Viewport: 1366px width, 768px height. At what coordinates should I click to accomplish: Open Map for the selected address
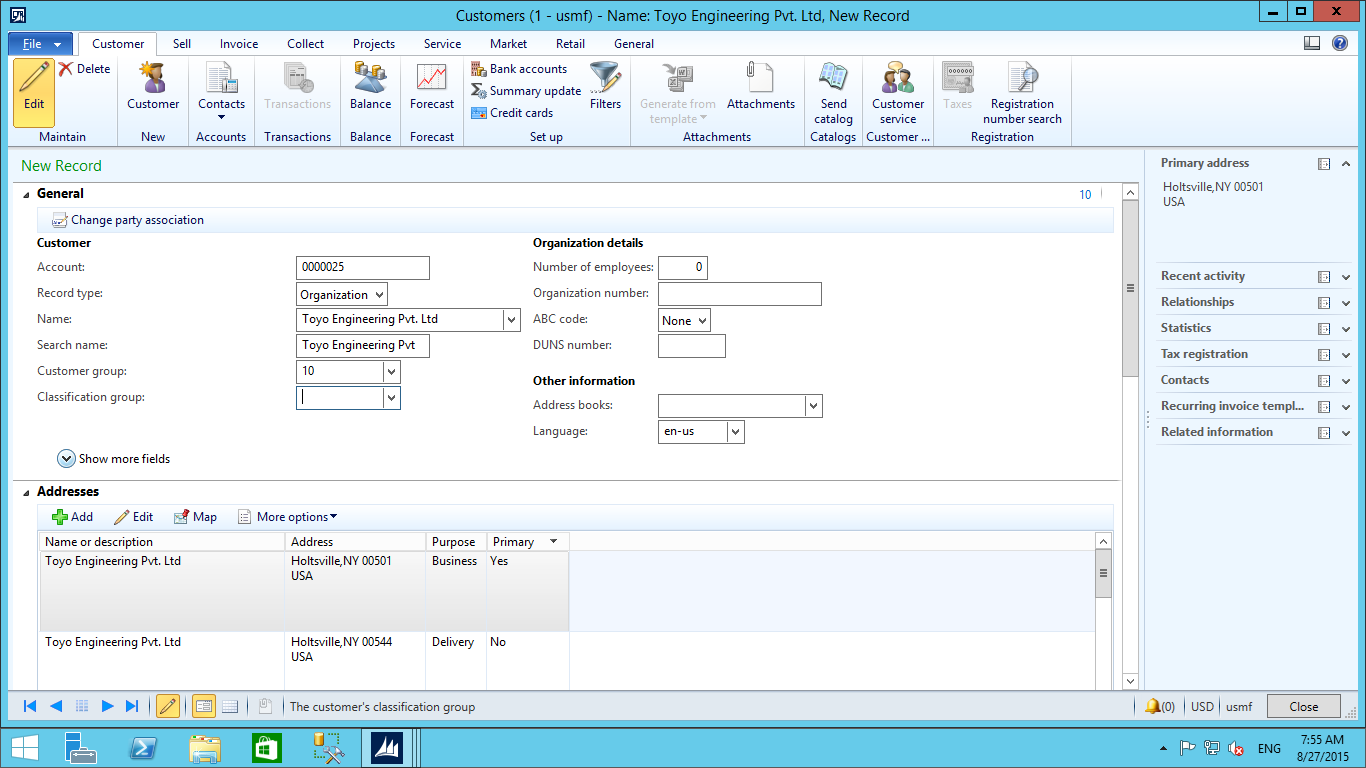click(x=195, y=517)
